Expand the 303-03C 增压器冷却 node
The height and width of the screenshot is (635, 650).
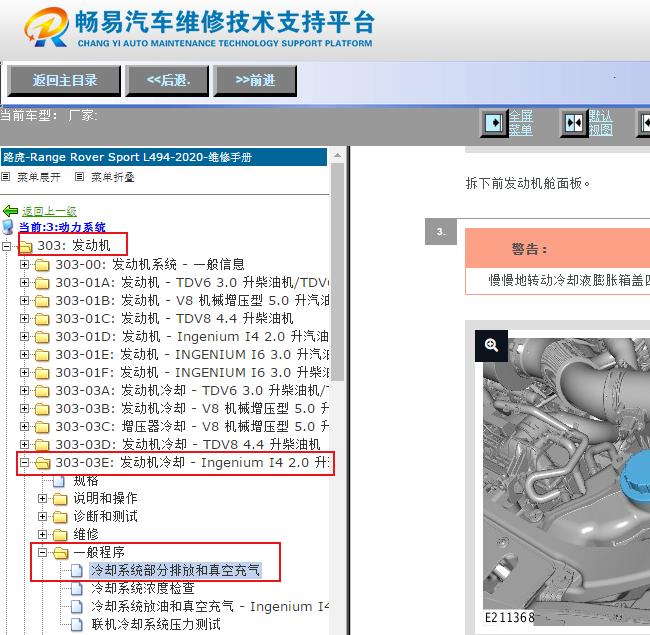tap(24, 427)
